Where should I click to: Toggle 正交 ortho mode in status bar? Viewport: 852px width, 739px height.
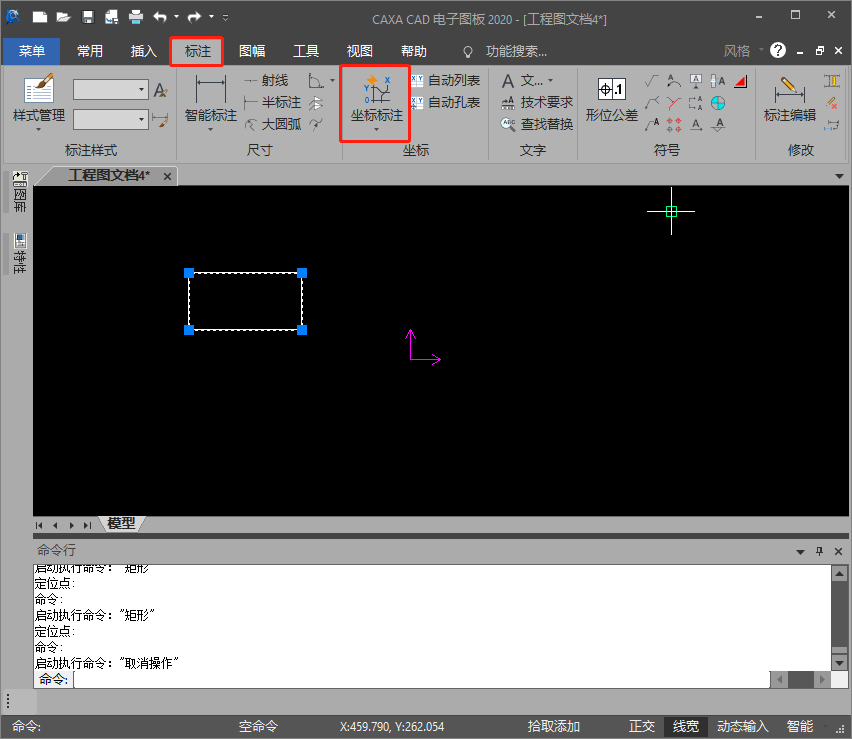(642, 727)
